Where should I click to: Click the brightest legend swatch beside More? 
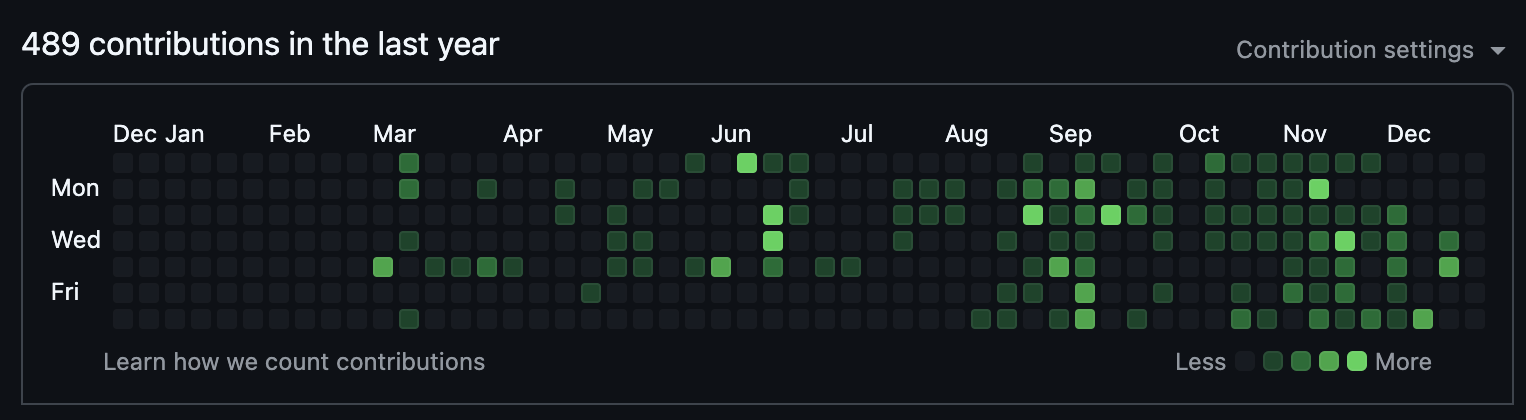(1357, 362)
